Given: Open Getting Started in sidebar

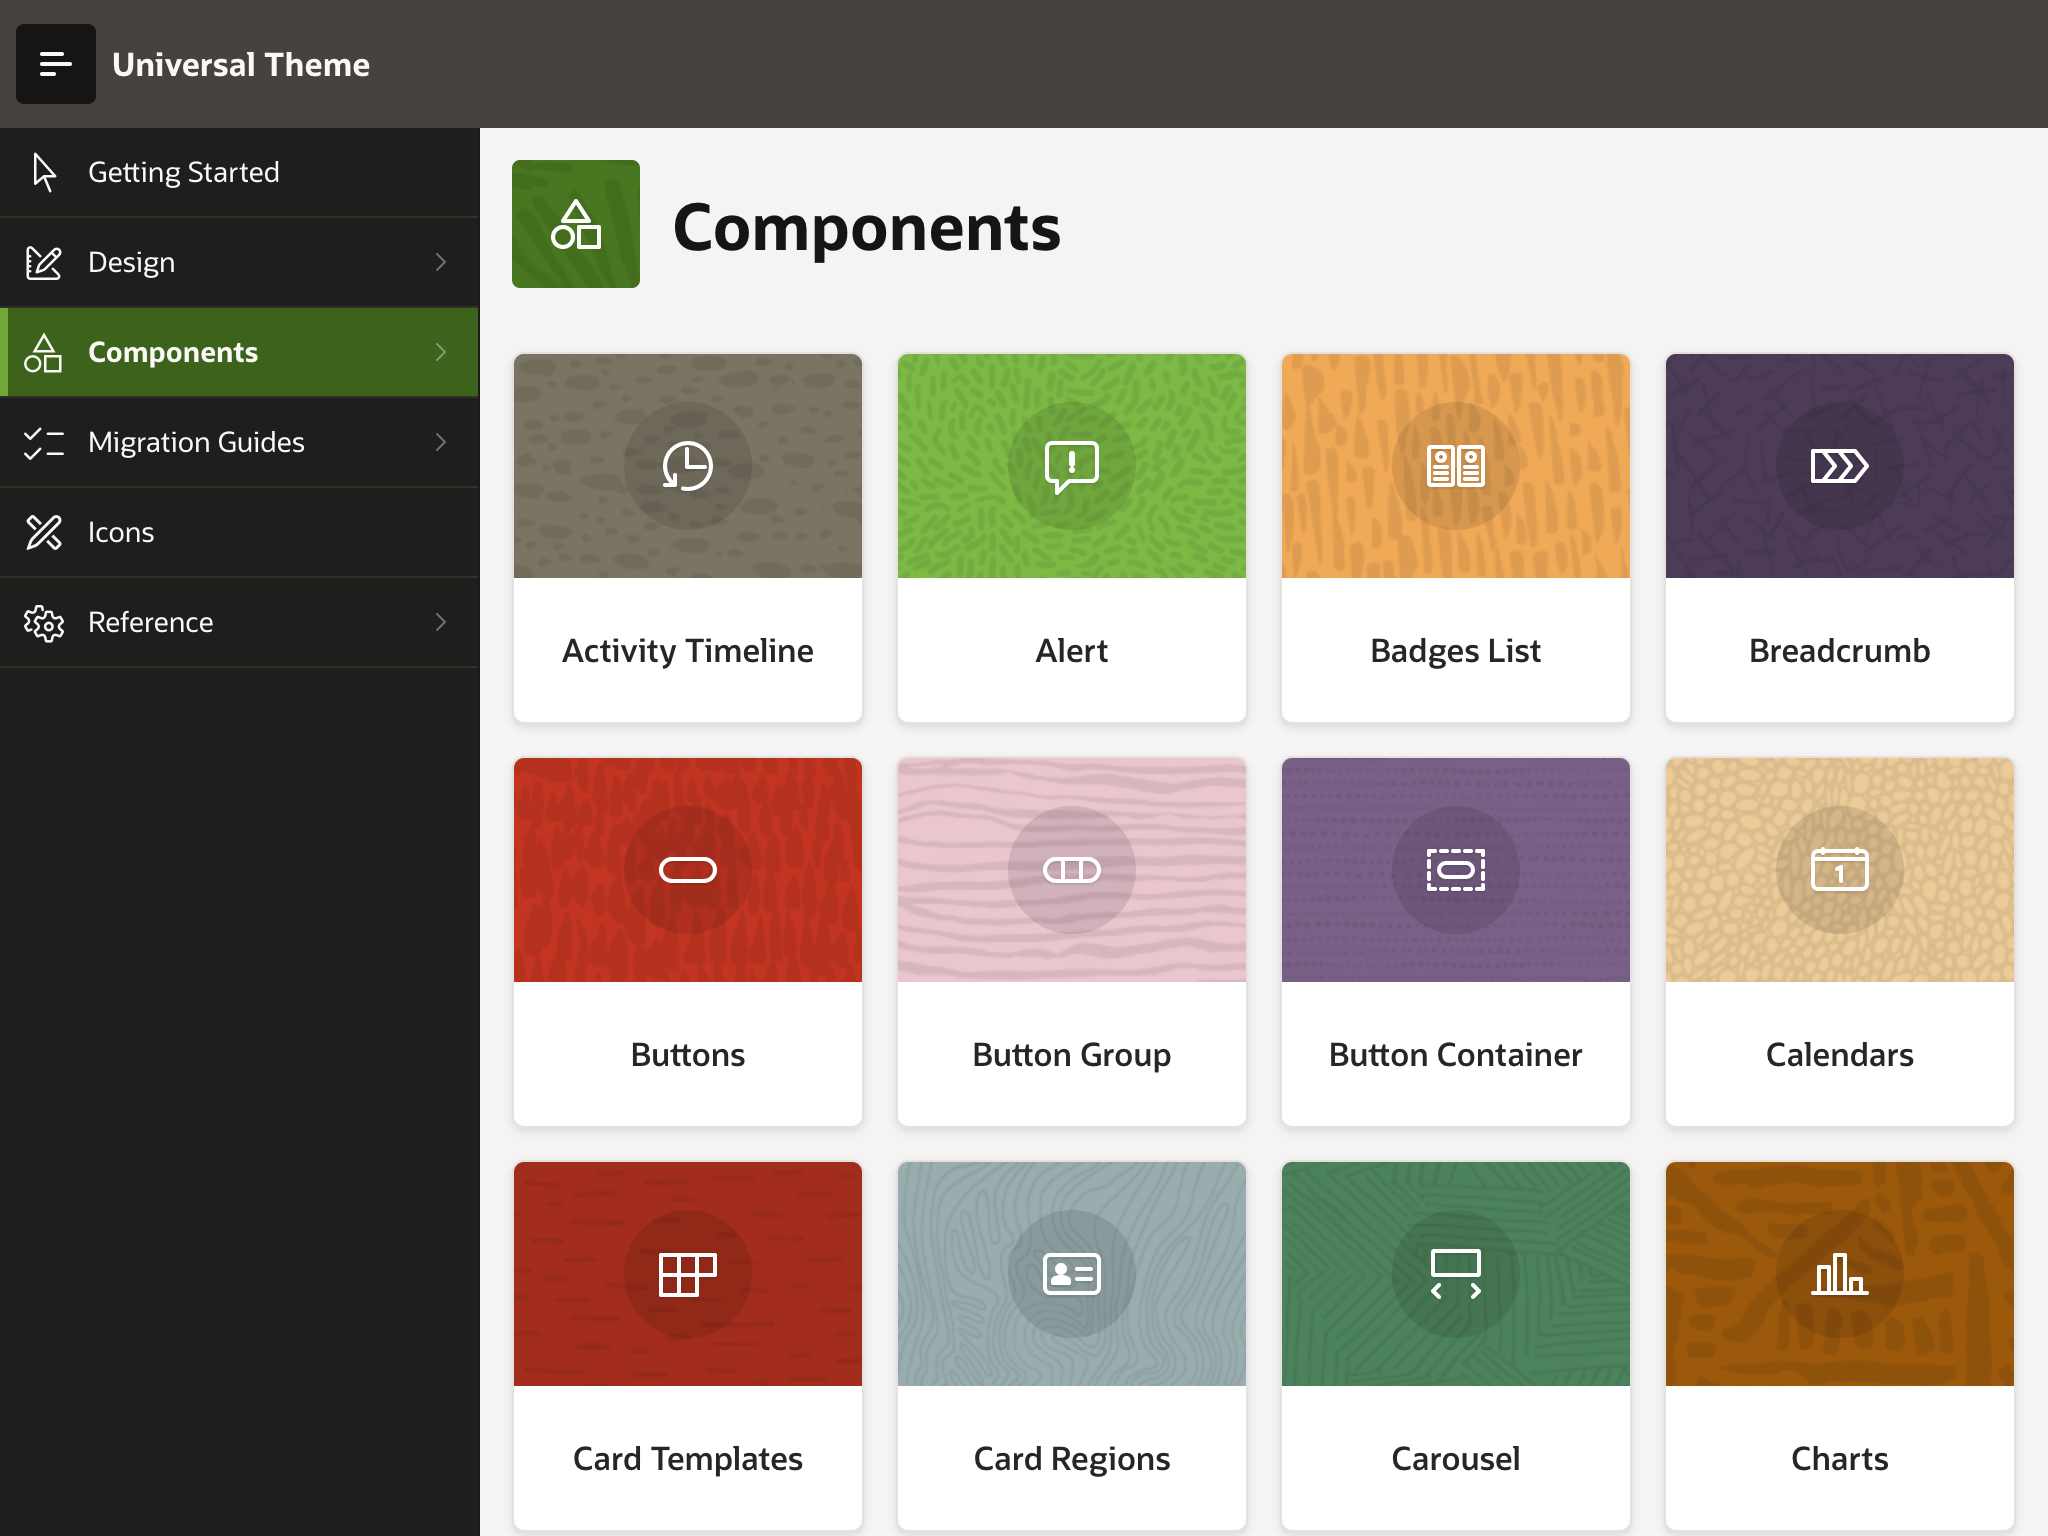Looking at the screenshot, I should 184,172.
